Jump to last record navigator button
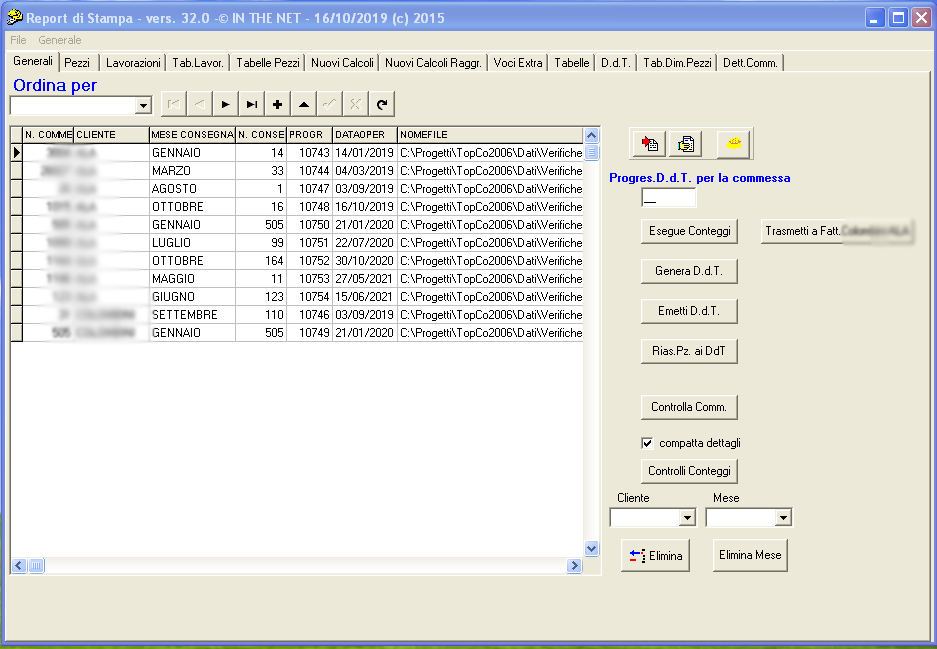 252,105
